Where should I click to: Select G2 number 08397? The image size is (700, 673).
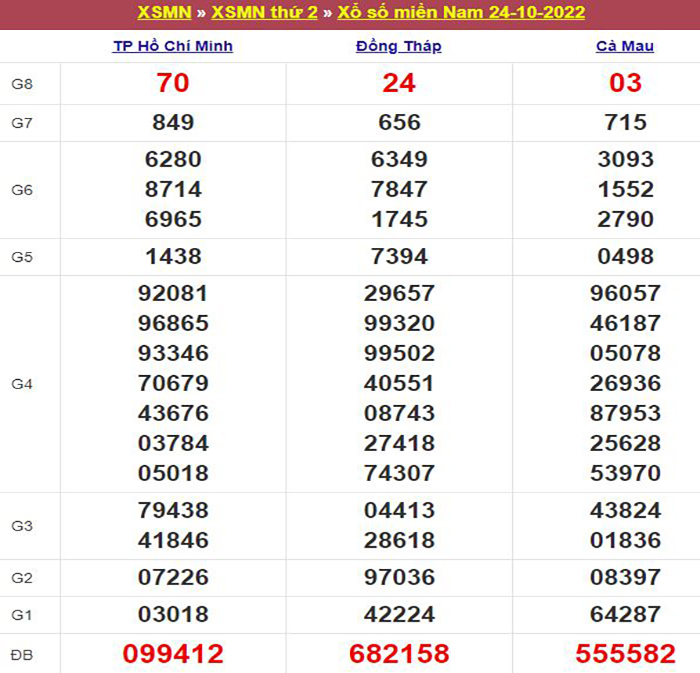(625, 577)
